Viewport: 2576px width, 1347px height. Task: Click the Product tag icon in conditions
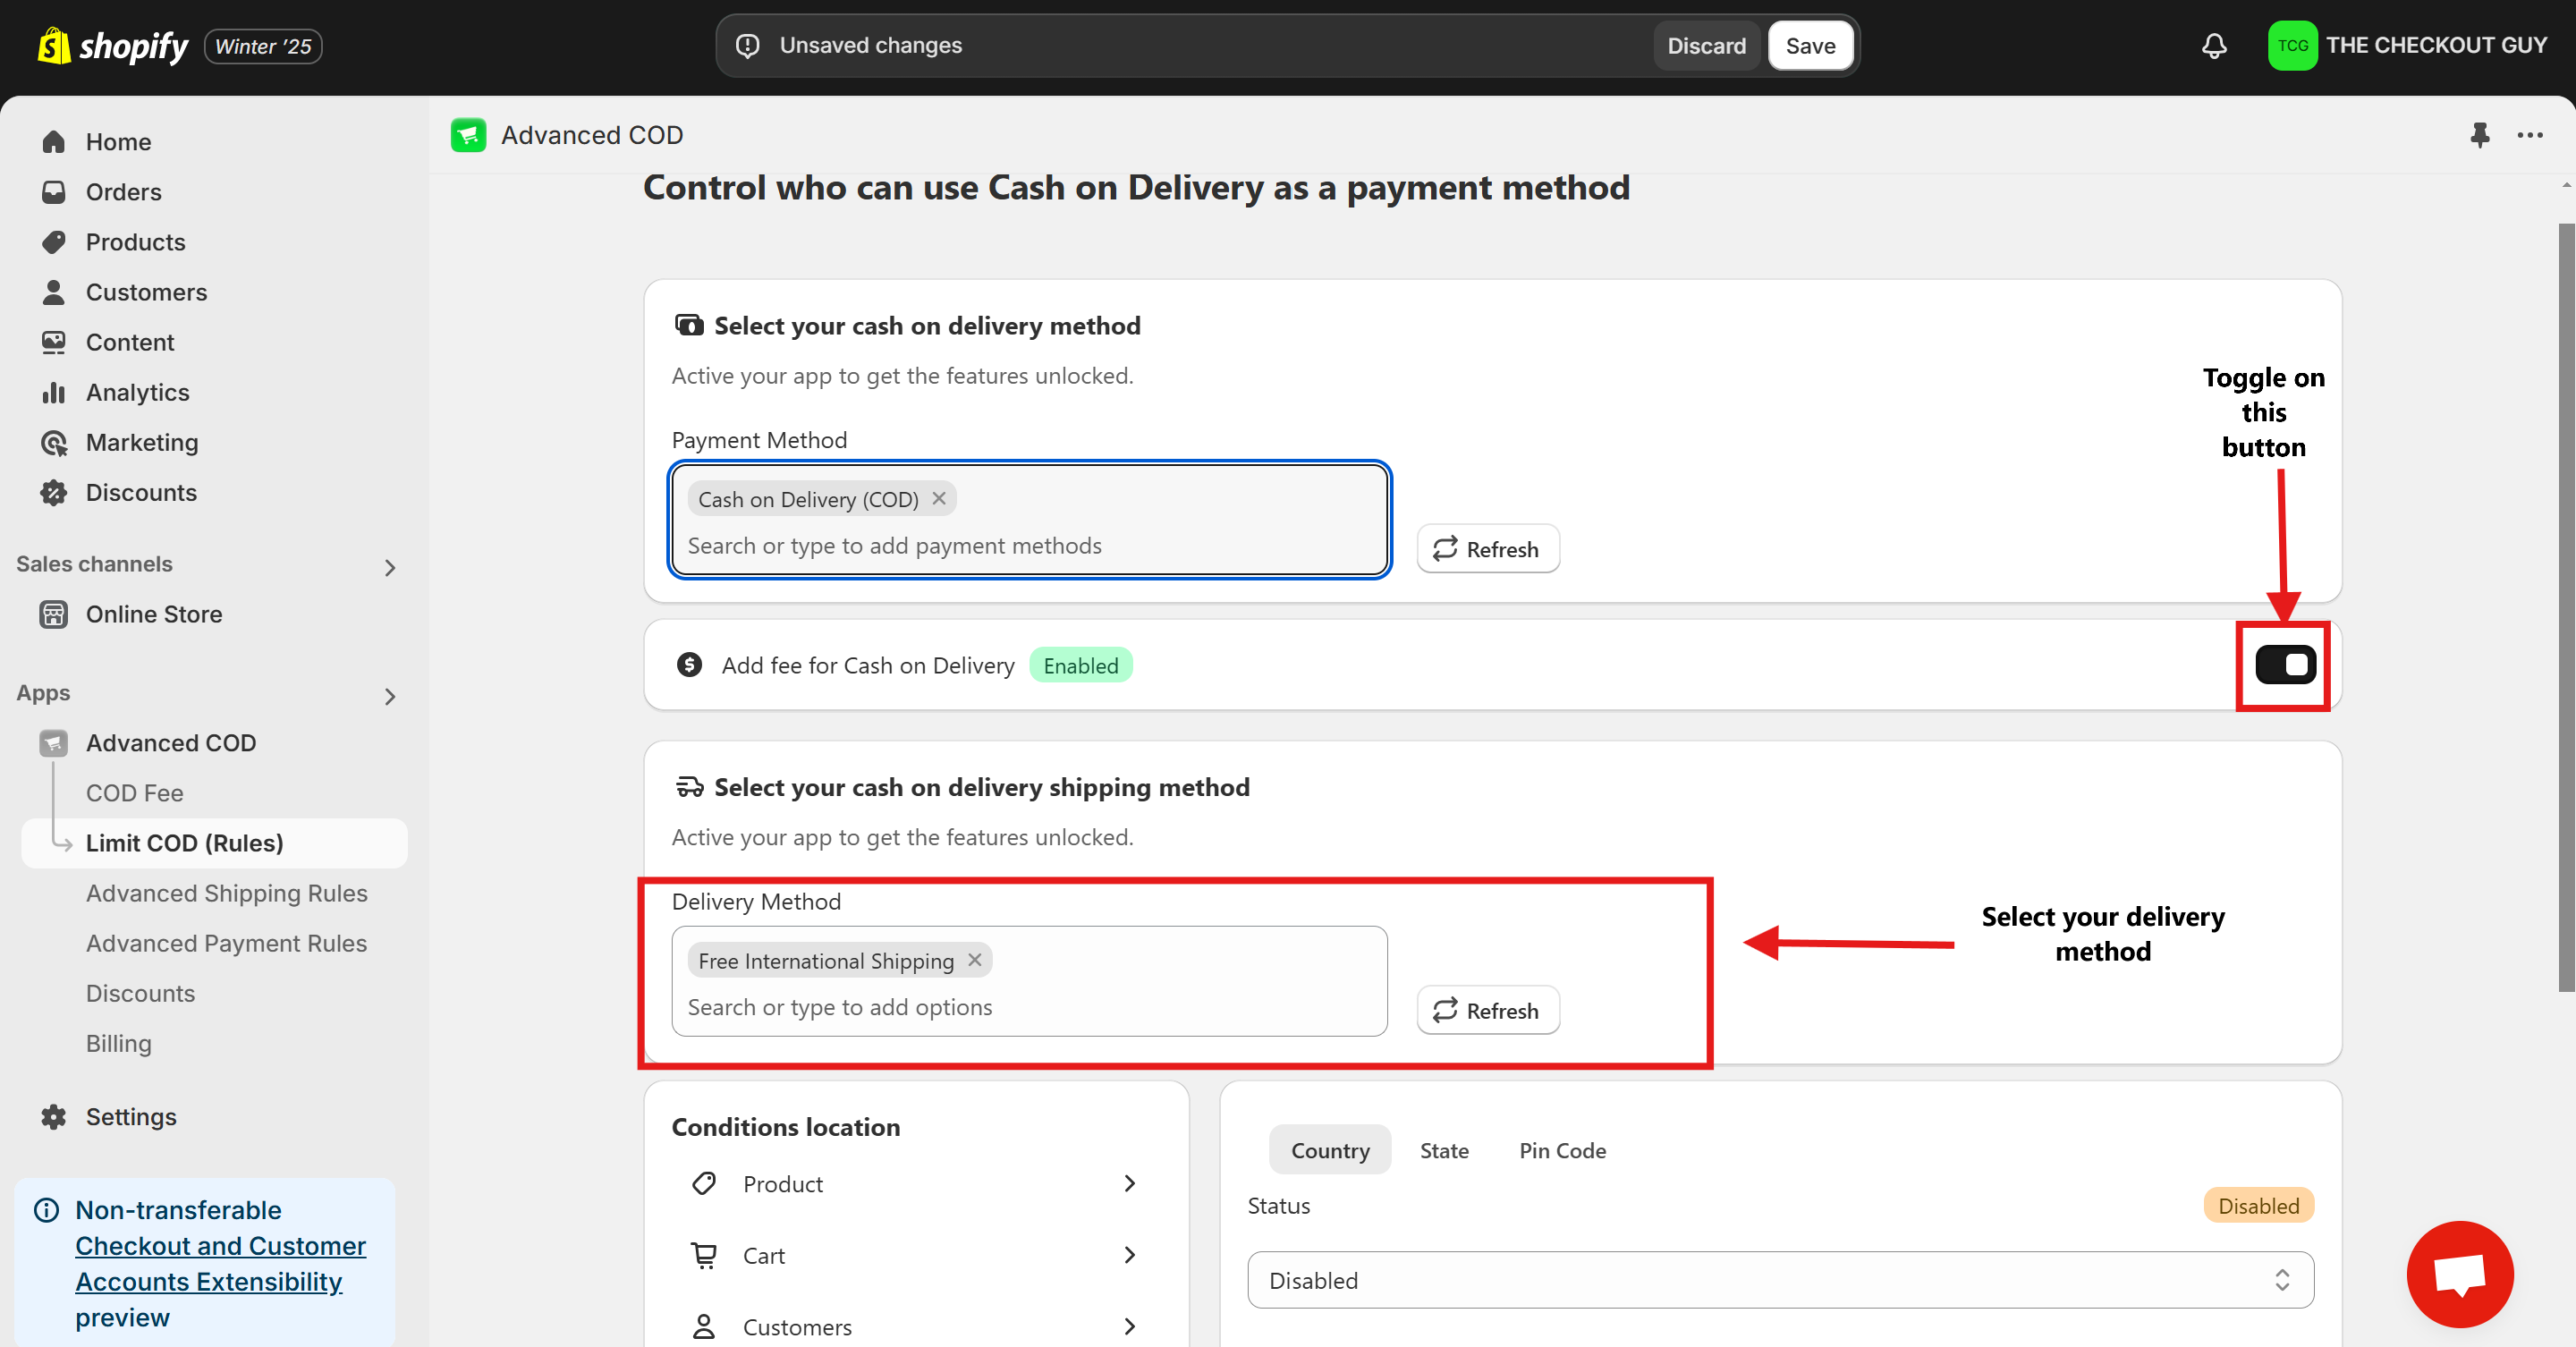704,1183
